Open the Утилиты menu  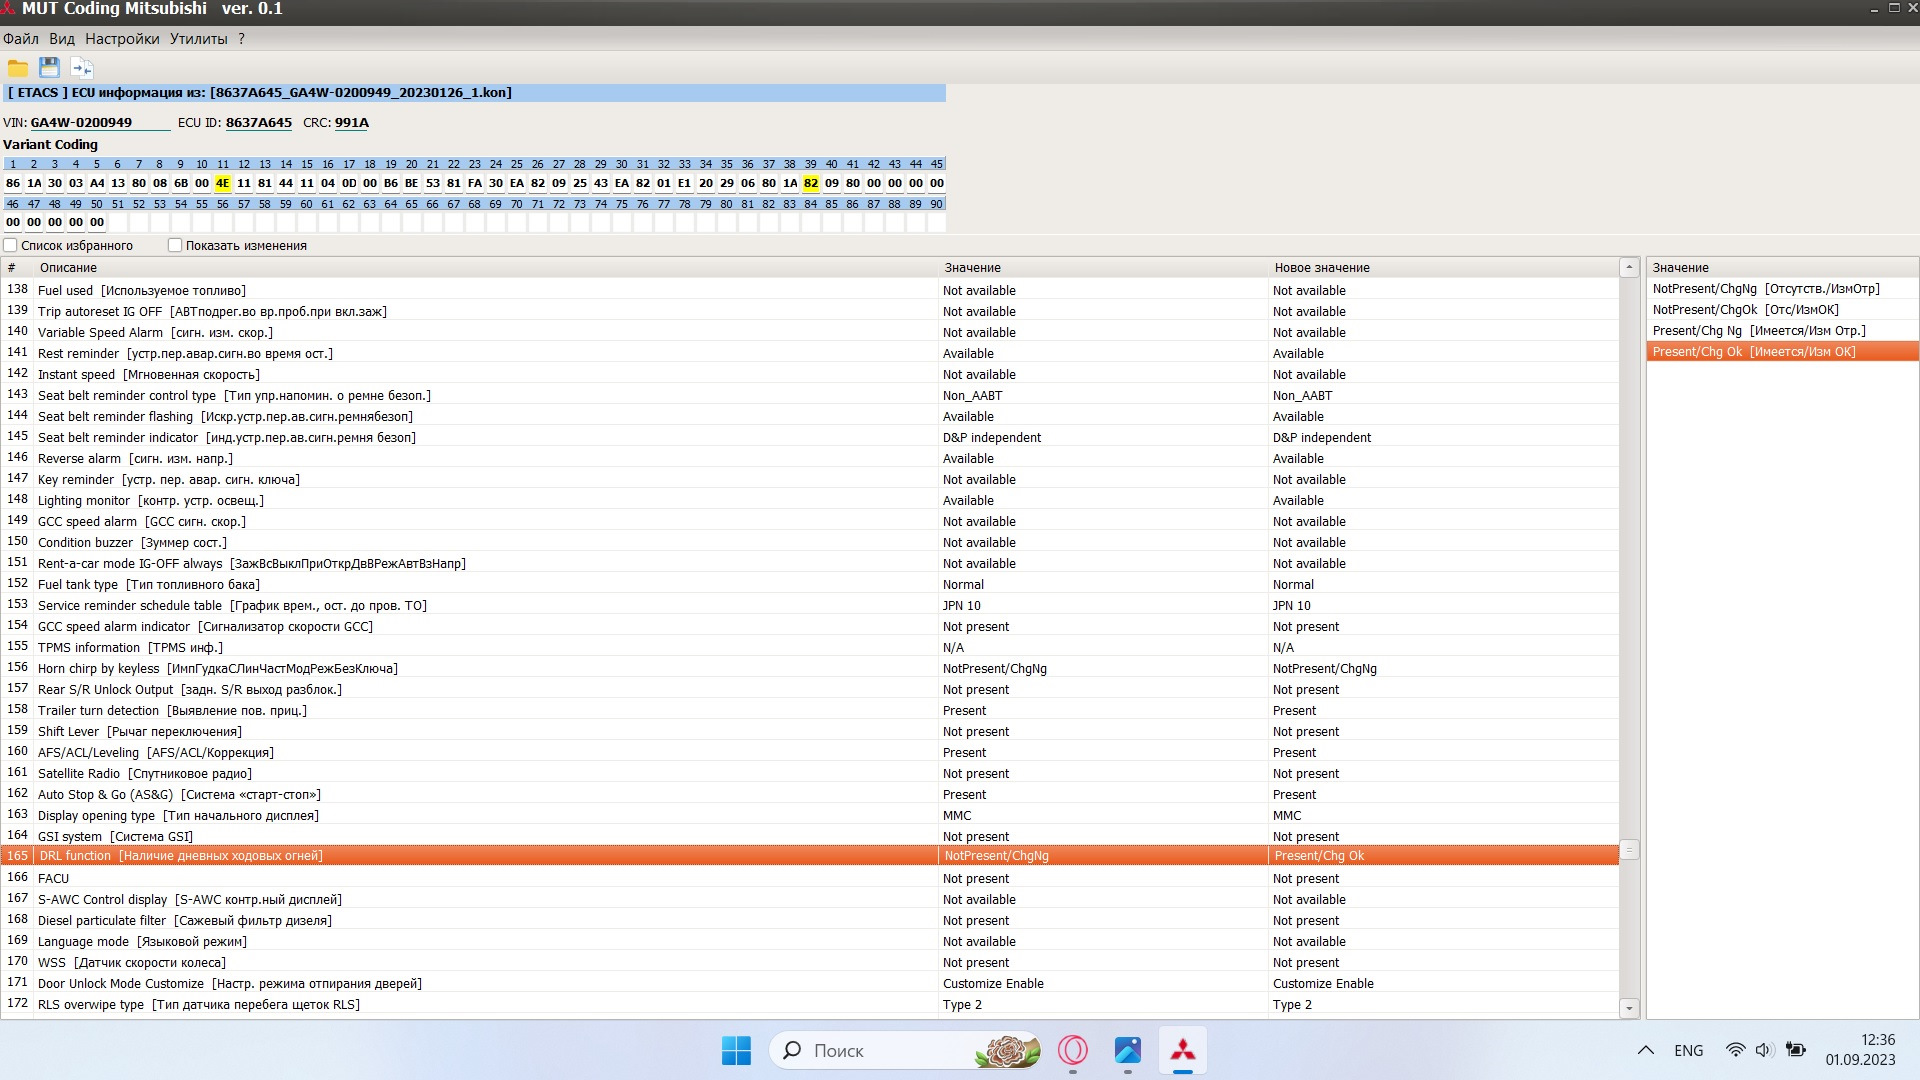coord(198,39)
